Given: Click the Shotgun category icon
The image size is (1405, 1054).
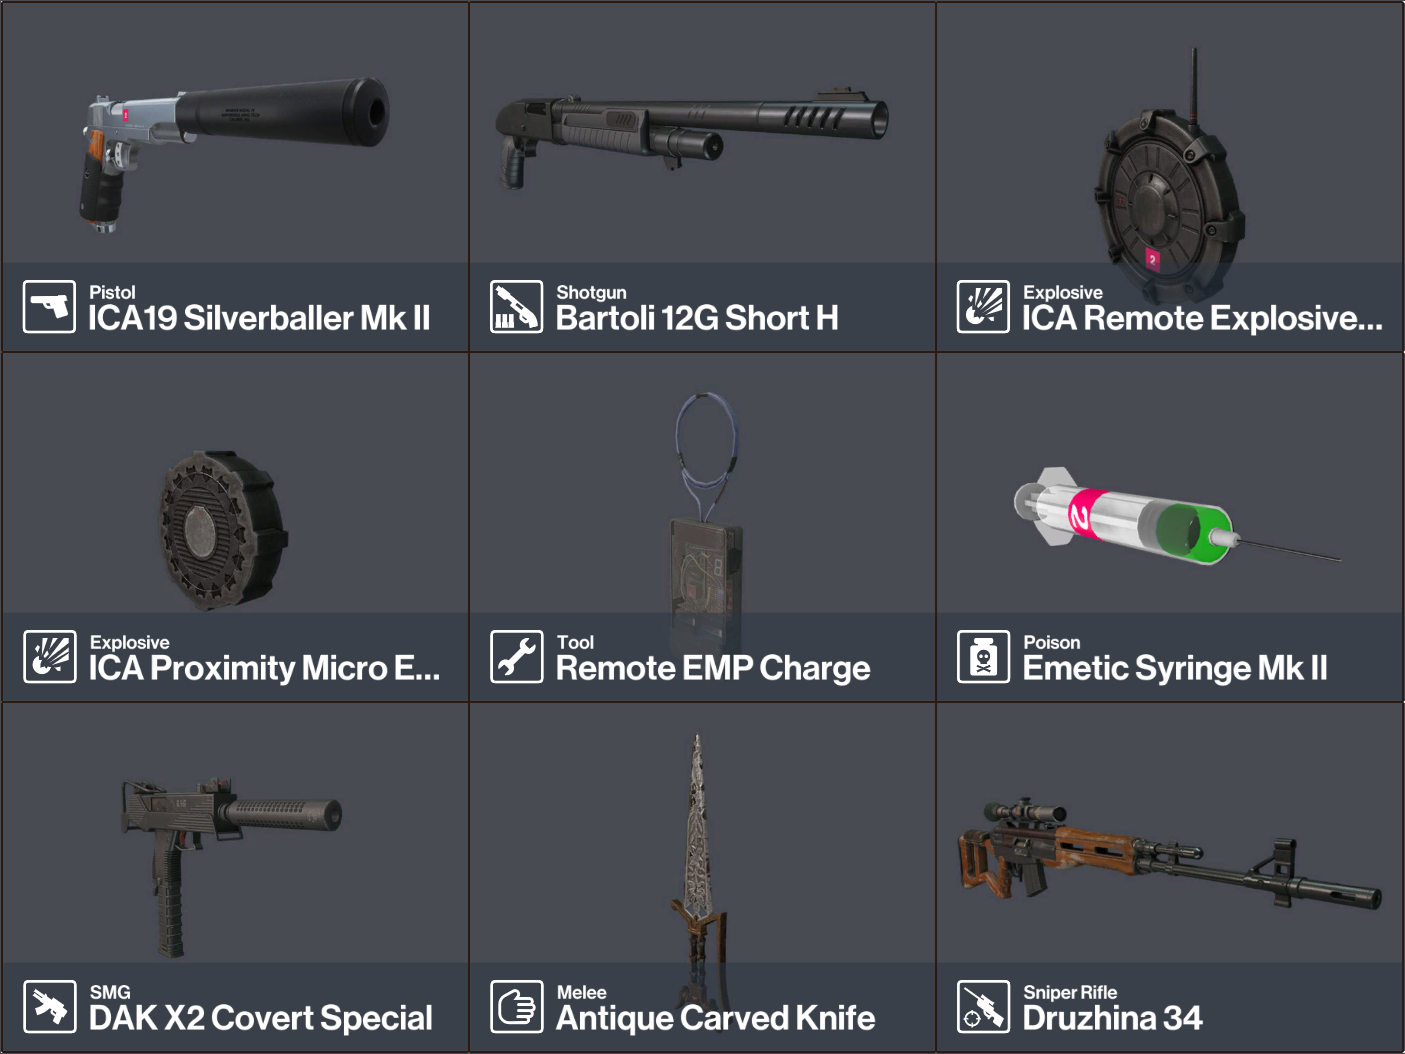Looking at the screenshot, I should (x=516, y=307).
